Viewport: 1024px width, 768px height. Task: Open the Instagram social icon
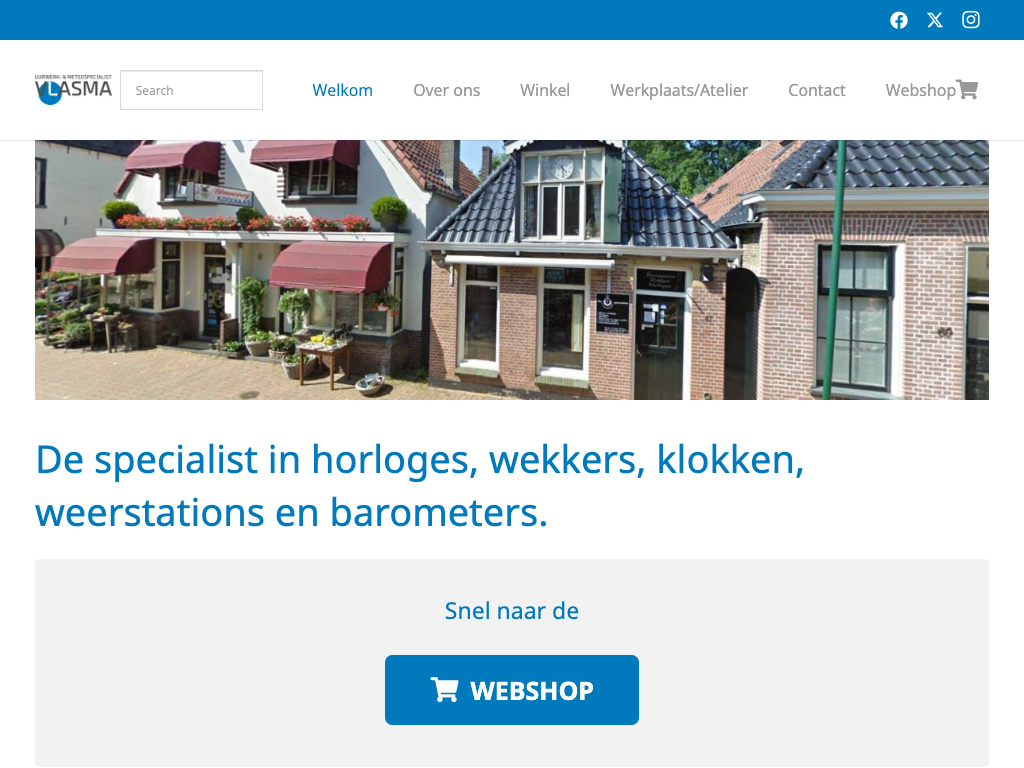coord(970,20)
